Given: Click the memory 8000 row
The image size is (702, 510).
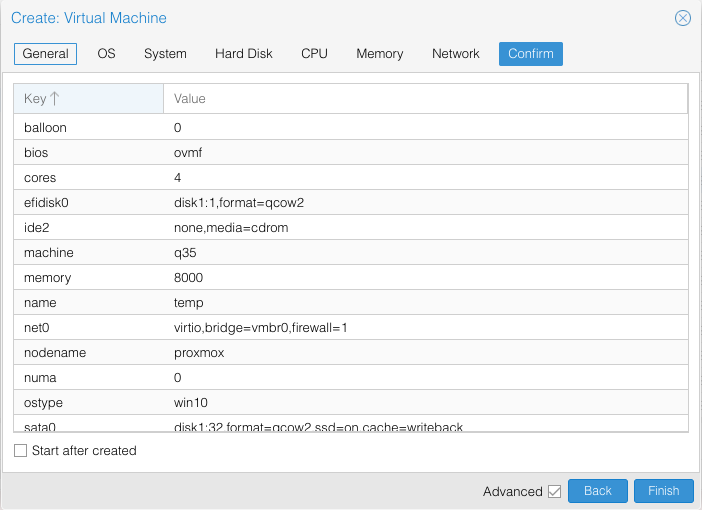Looking at the screenshot, I should (x=350, y=278).
